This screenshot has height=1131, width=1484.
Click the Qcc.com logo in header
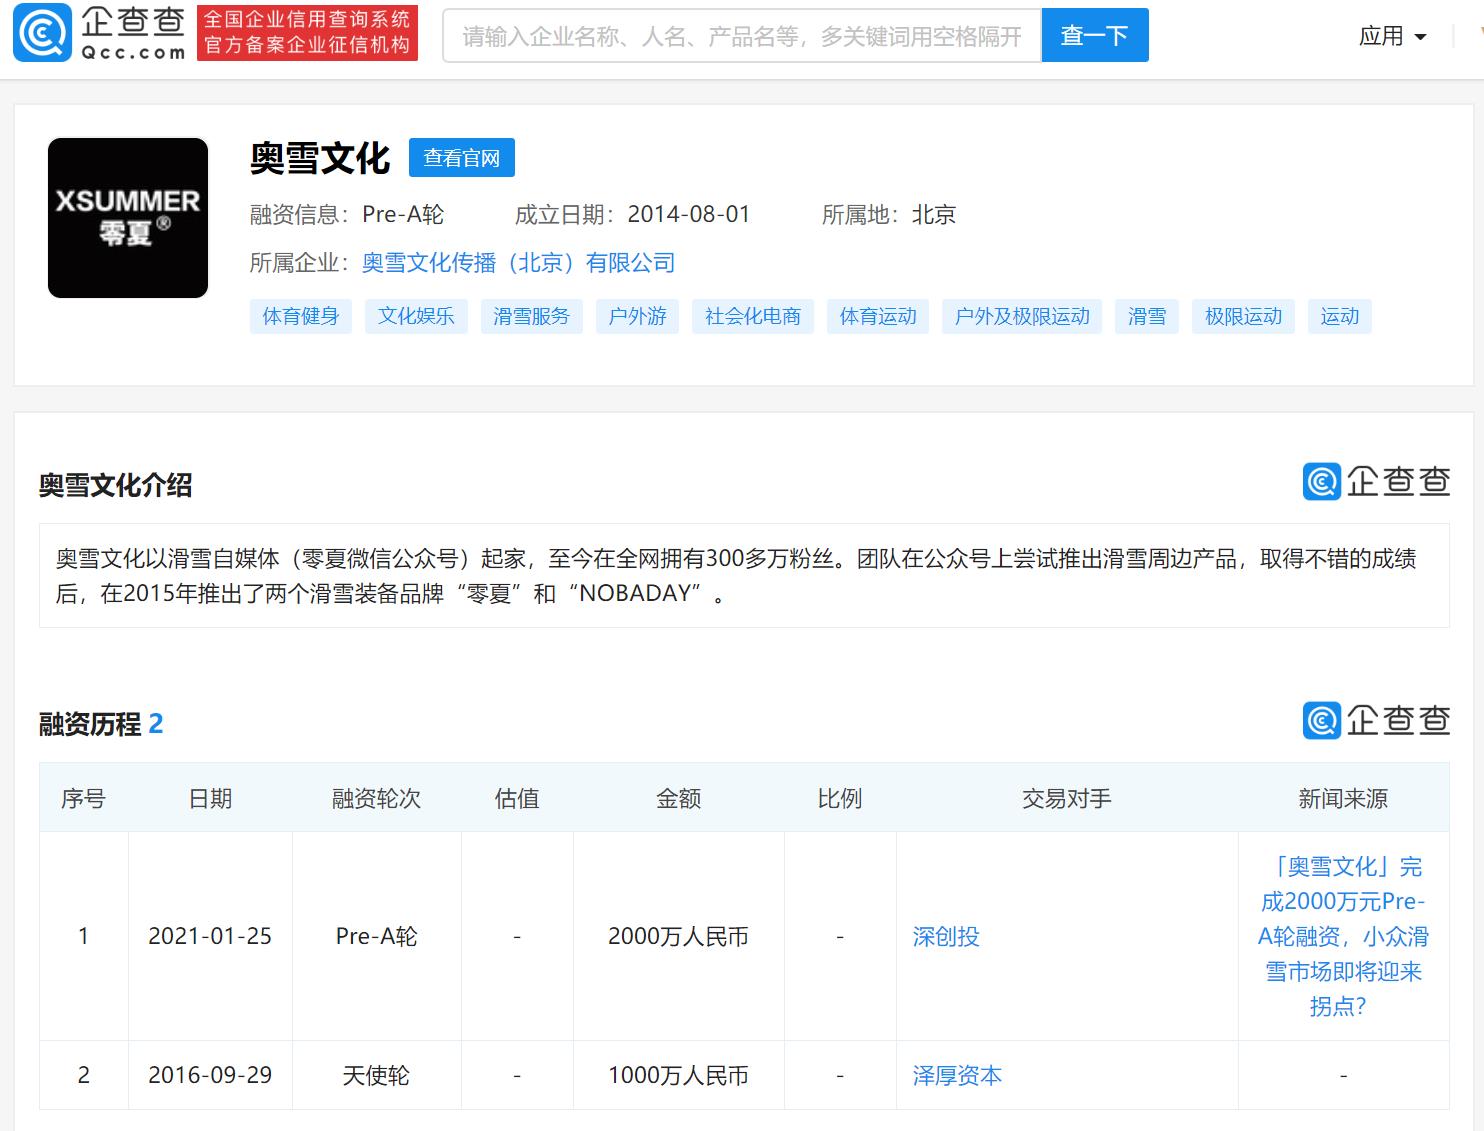pos(99,33)
